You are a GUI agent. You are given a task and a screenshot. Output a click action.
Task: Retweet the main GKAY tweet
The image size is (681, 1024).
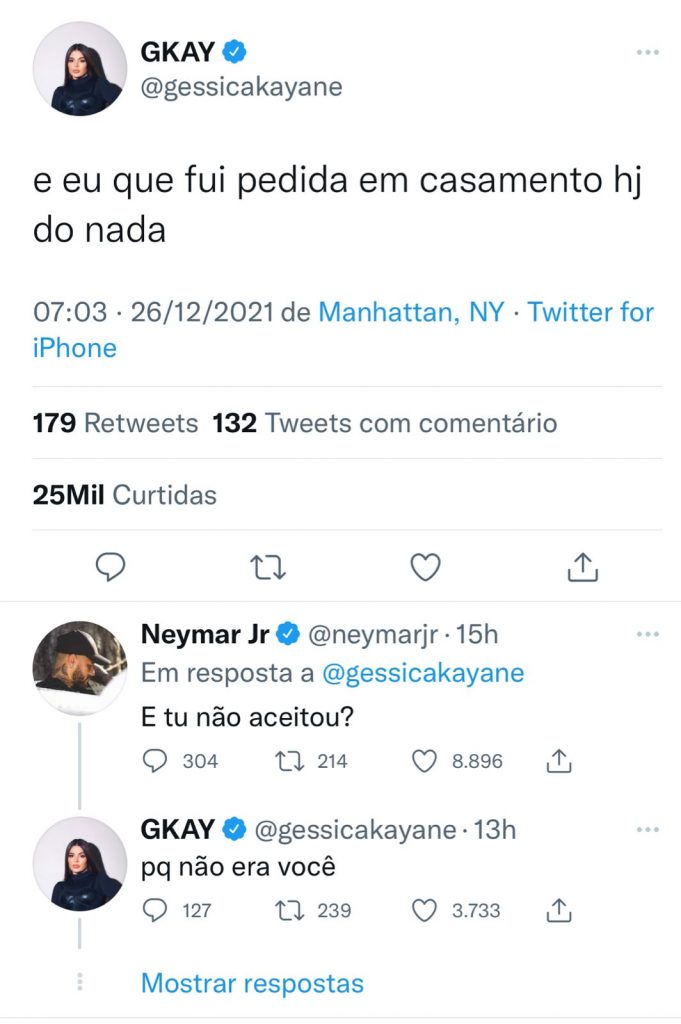click(x=267, y=568)
